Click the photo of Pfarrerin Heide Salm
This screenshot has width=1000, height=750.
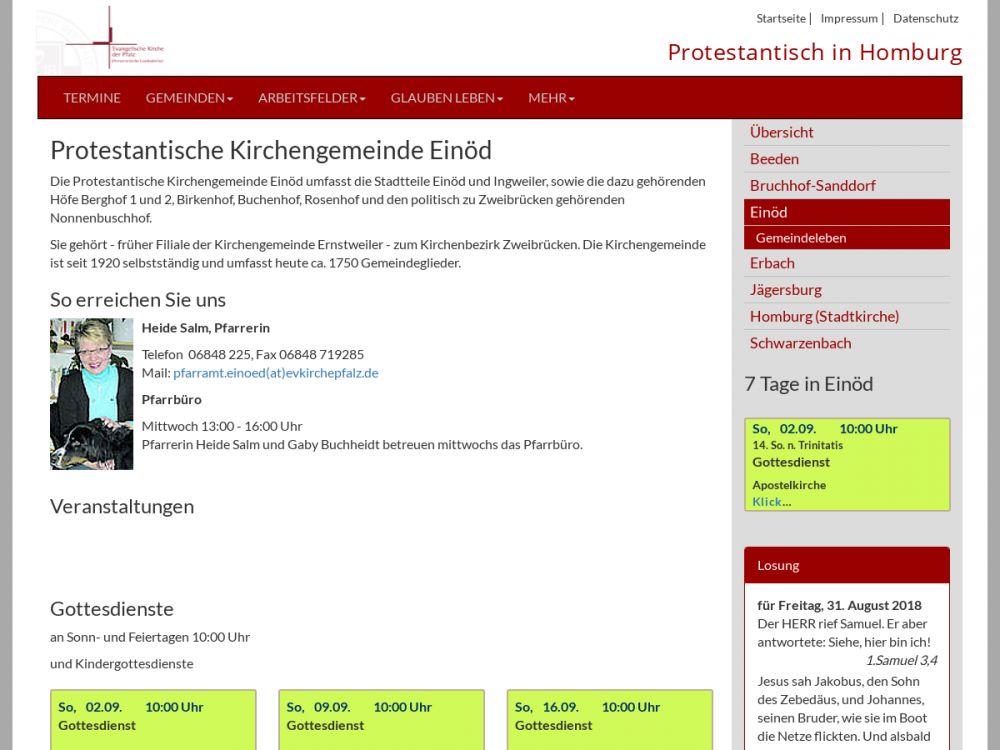pos(91,394)
